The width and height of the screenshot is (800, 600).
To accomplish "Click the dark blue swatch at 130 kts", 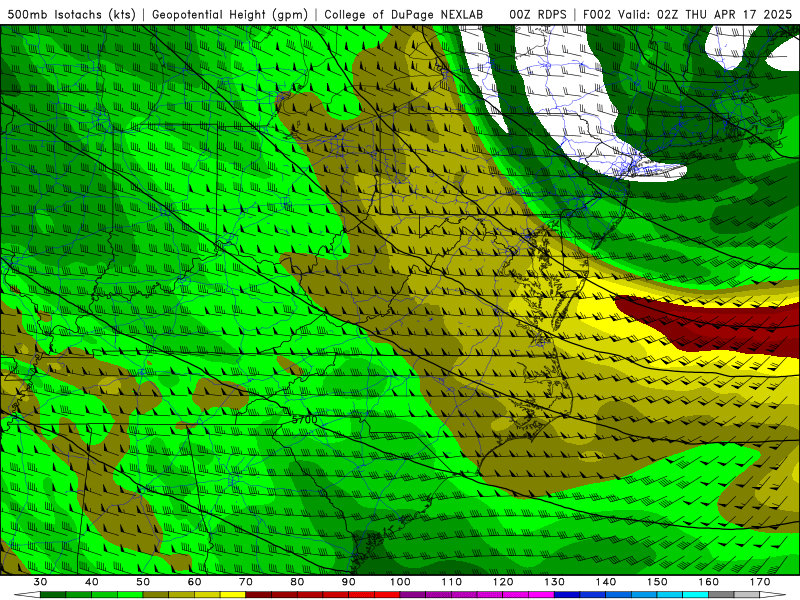I will [567, 594].
